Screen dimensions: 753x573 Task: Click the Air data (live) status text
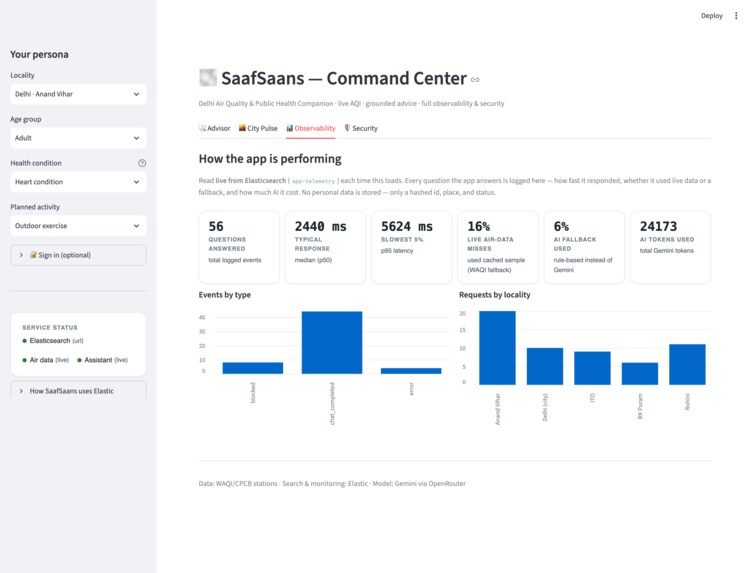coord(49,360)
